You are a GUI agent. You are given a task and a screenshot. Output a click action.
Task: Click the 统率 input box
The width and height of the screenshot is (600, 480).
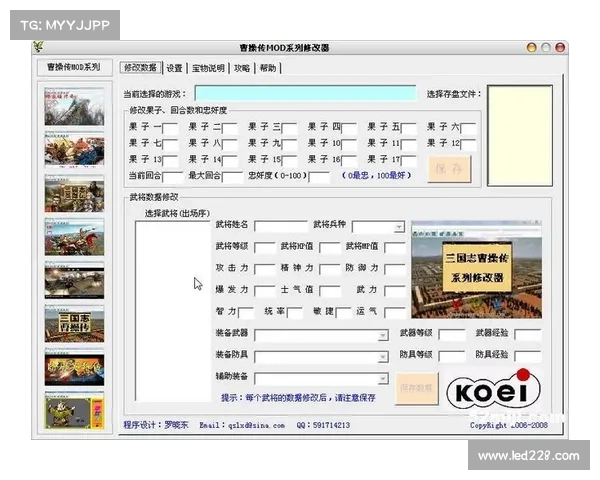click(295, 313)
